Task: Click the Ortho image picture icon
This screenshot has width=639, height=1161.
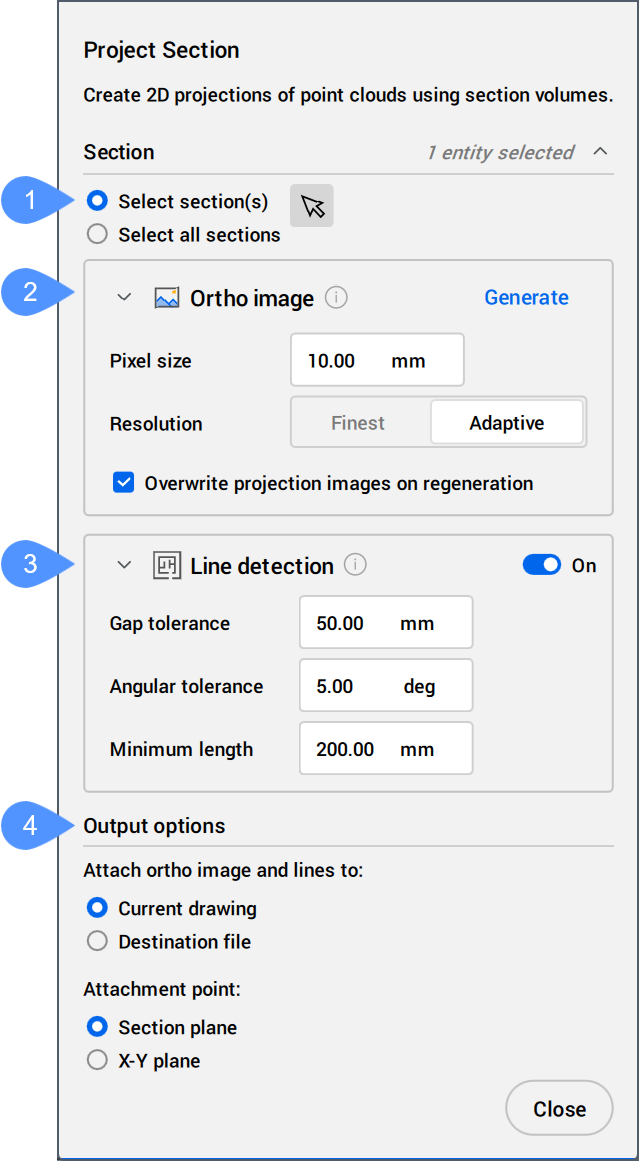Action: point(167,298)
